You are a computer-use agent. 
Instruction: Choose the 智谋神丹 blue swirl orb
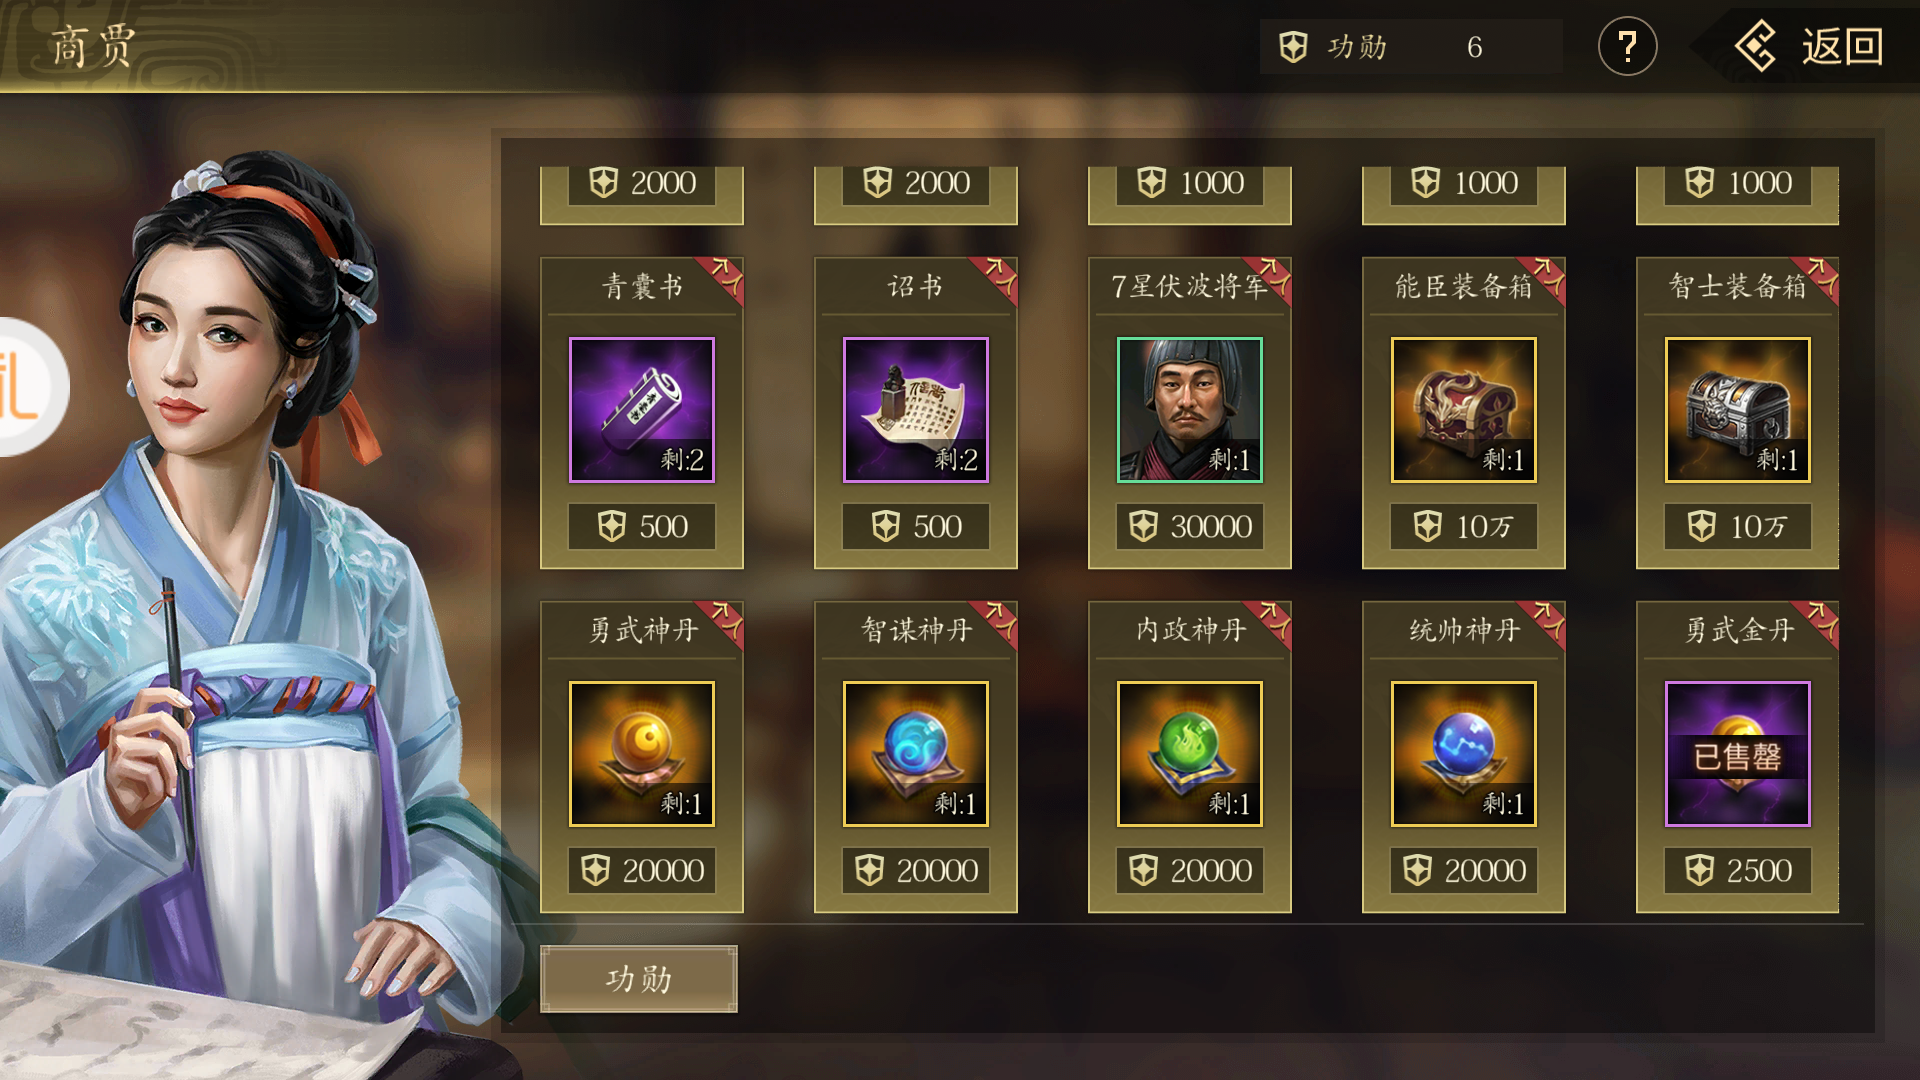tap(915, 754)
